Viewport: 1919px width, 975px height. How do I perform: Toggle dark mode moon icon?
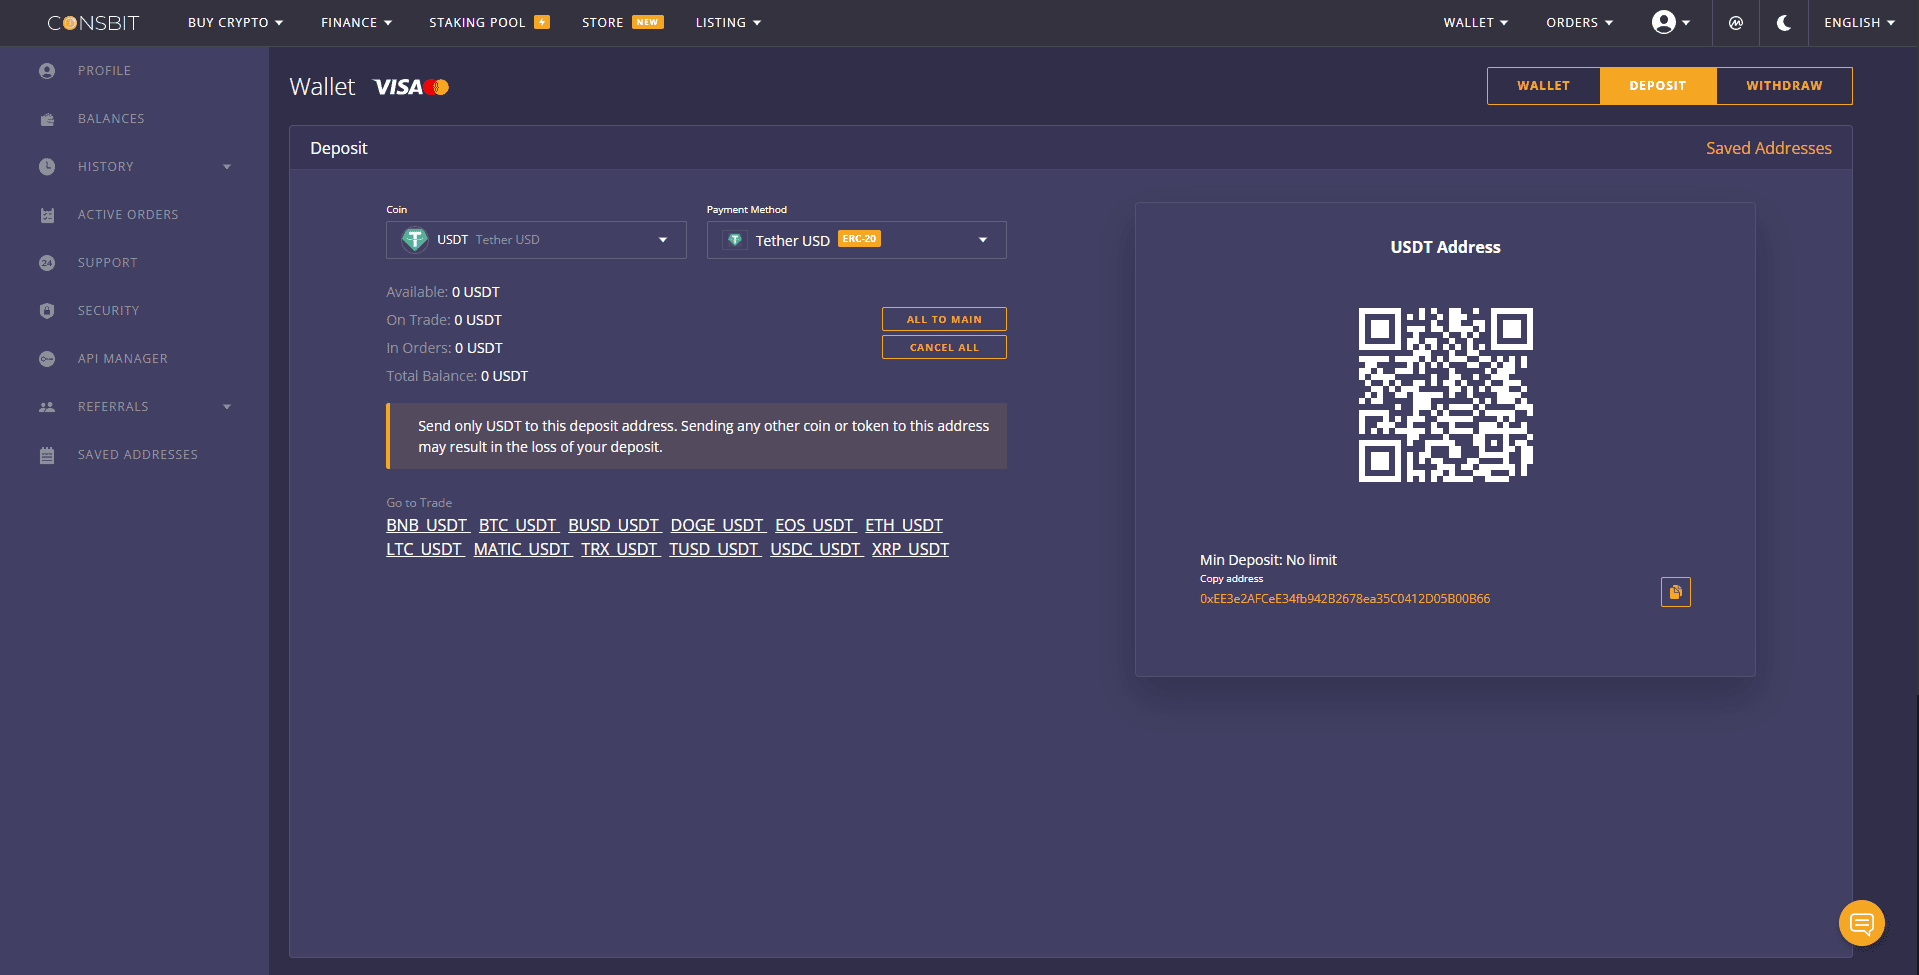pyautogui.click(x=1784, y=23)
